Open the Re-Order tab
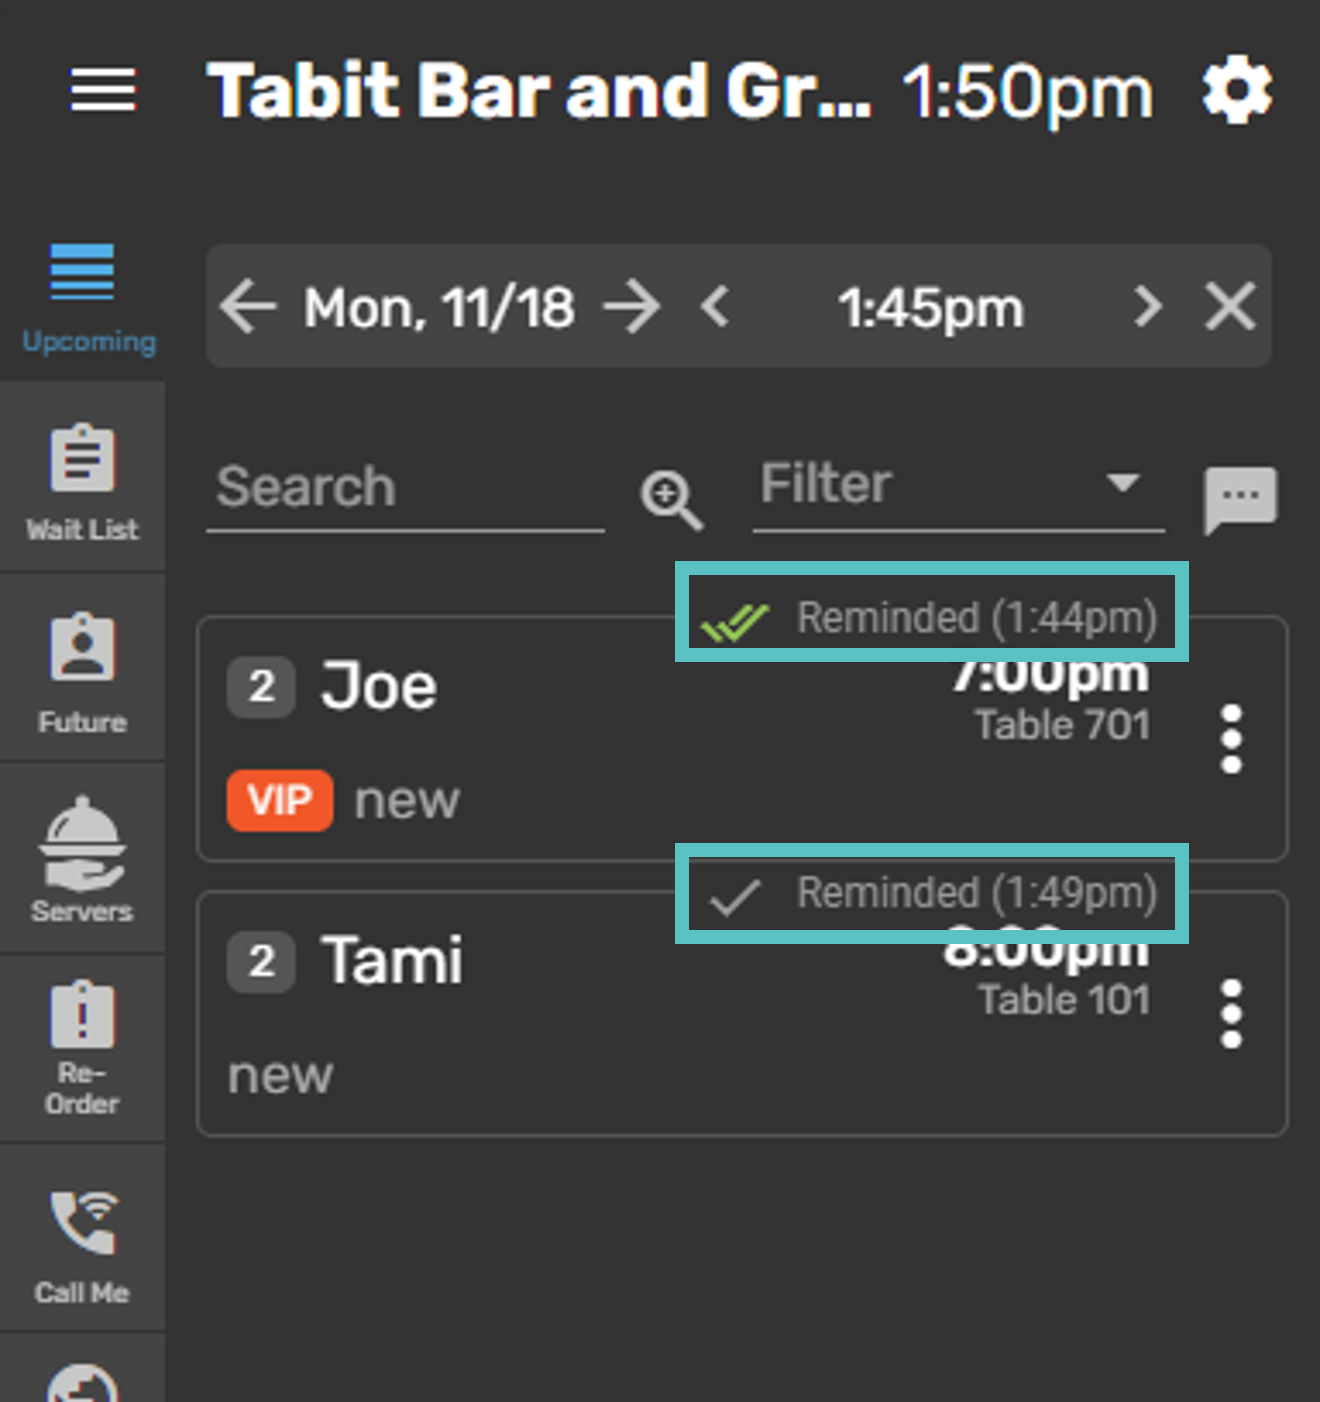Viewport: 1320px width, 1402px height. tap(82, 1047)
